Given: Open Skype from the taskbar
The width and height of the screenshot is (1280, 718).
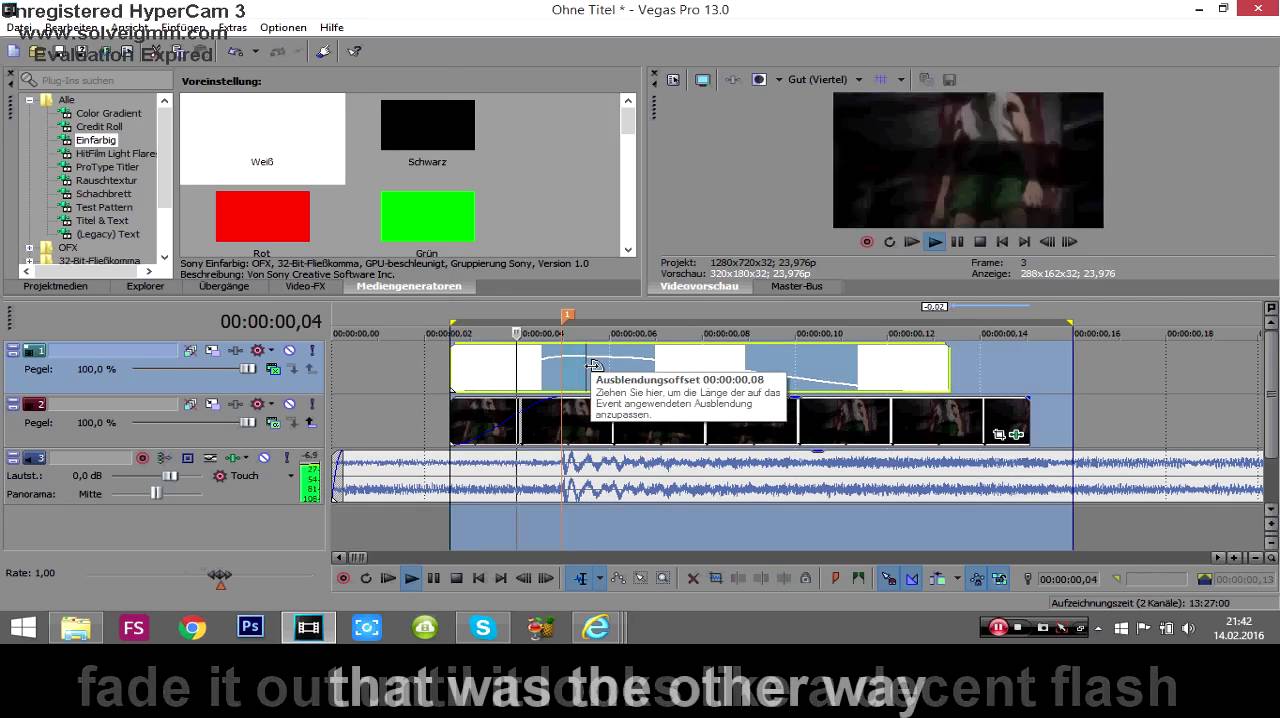Looking at the screenshot, I should pos(483,628).
